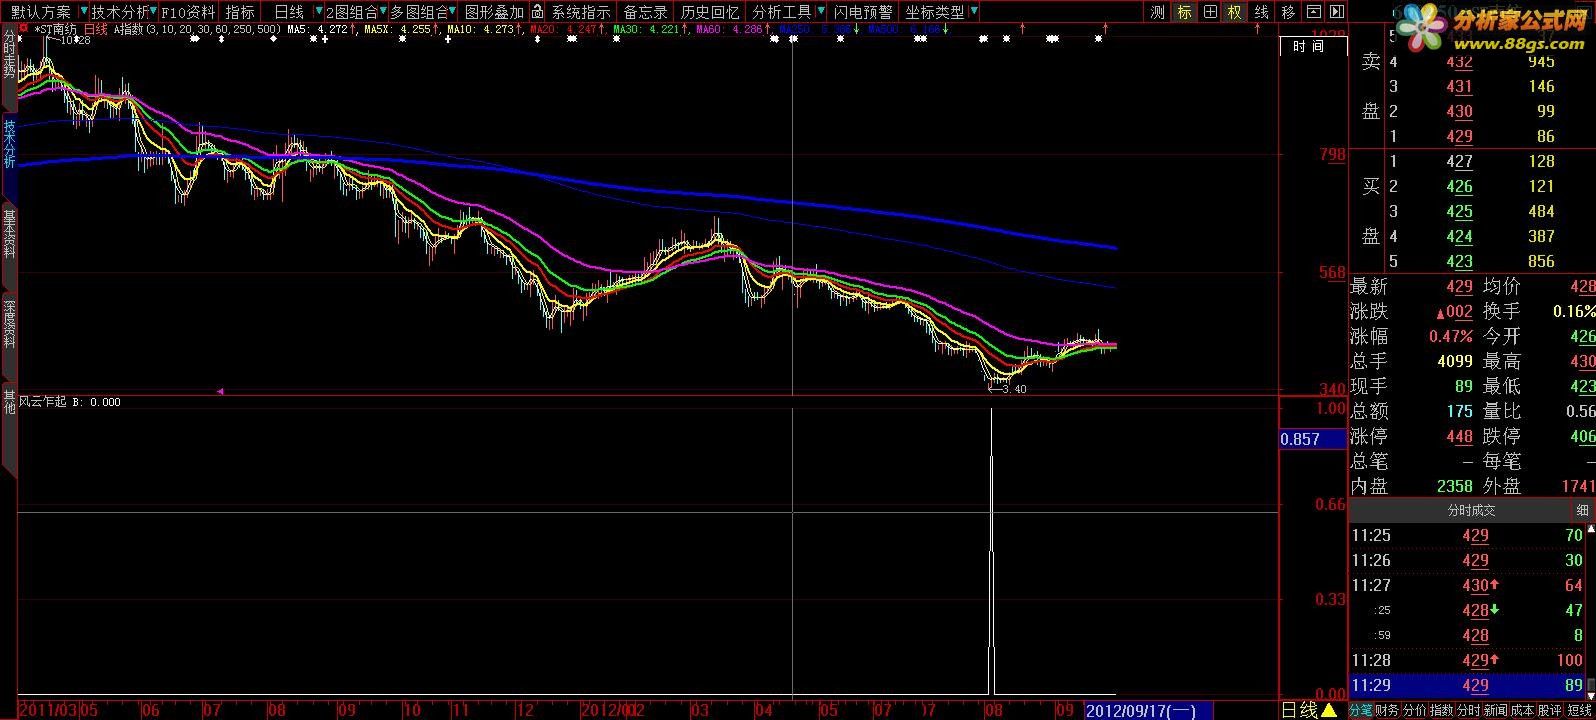The height and width of the screenshot is (720, 1596).
Task: Click the 测 measure tool icon
Action: click(x=1158, y=12)
